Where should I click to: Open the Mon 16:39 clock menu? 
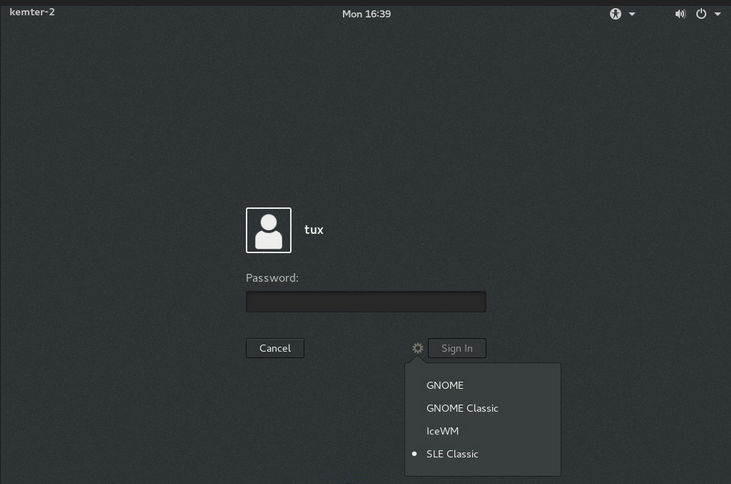point(366,14)
